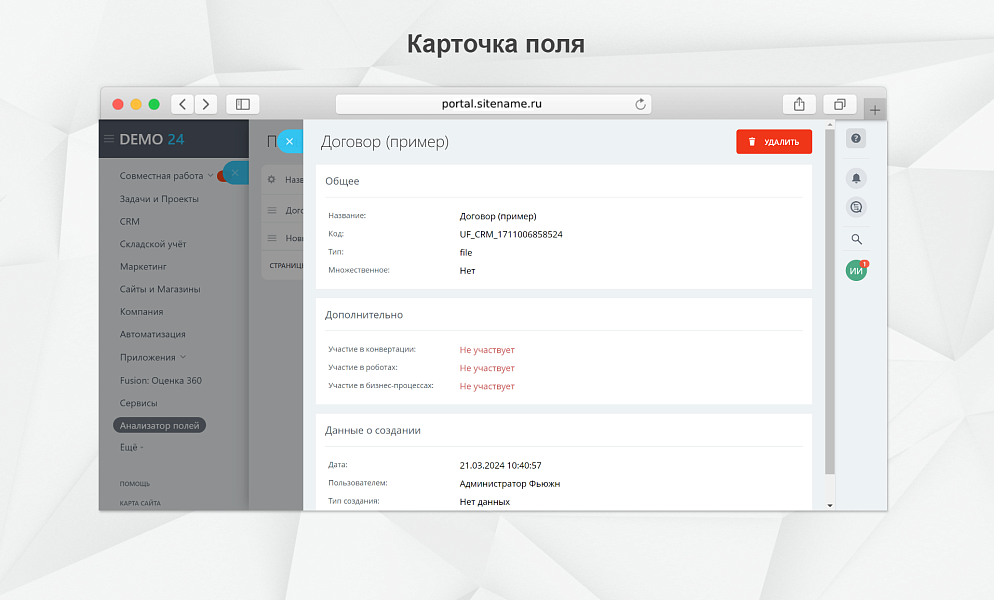994x600 pixels.
Task: Reload the page with the refresh icon
Action: [640, 103]
